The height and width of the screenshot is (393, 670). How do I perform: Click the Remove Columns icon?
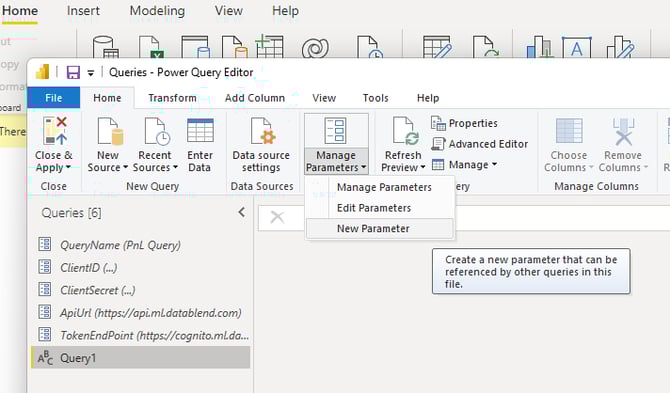[623, 132]
